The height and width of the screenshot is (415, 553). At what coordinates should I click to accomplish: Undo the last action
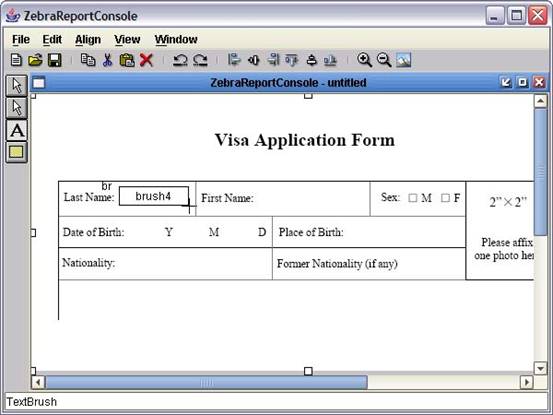coord(180,60)
